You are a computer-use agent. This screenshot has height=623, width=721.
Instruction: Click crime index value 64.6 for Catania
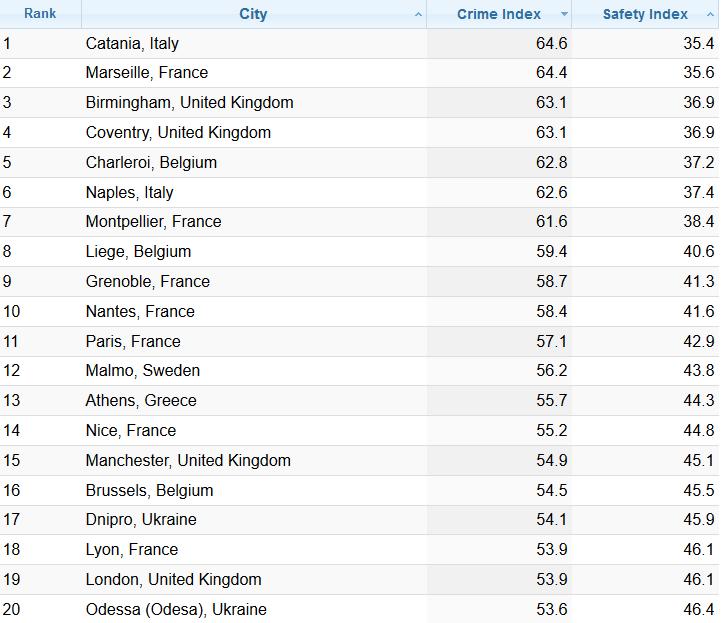click(x=551, y=43)
